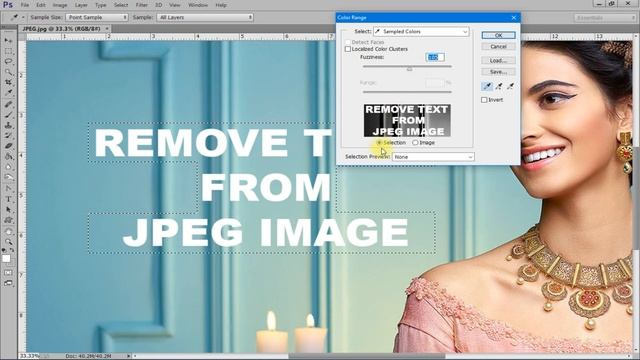640x360 pixels.
Task: Open the Select menu
Action: pos(121,5)
